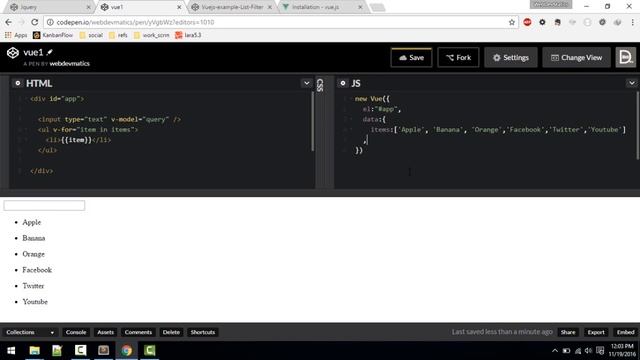Open volume control in tray
640x360 pixels.
588,351
